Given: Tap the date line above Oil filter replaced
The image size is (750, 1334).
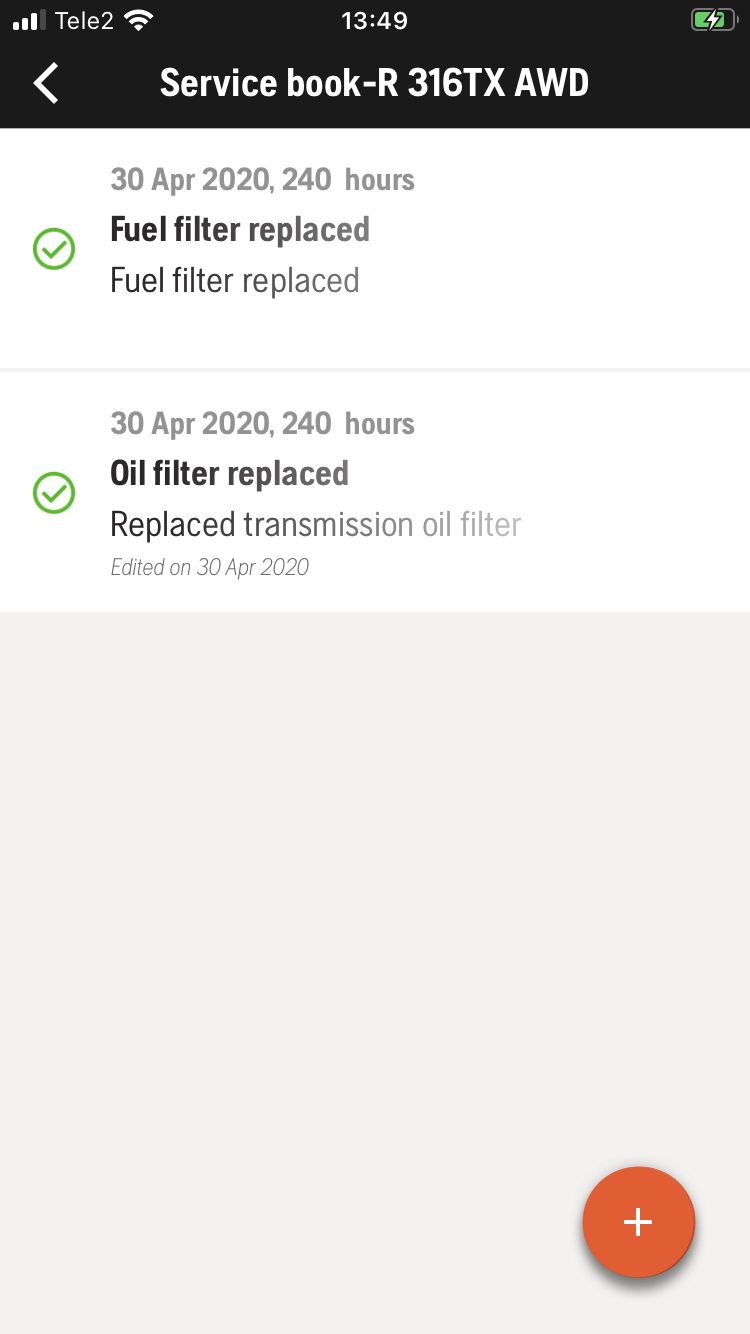Looking at the screenshot, I should point(262,424).
